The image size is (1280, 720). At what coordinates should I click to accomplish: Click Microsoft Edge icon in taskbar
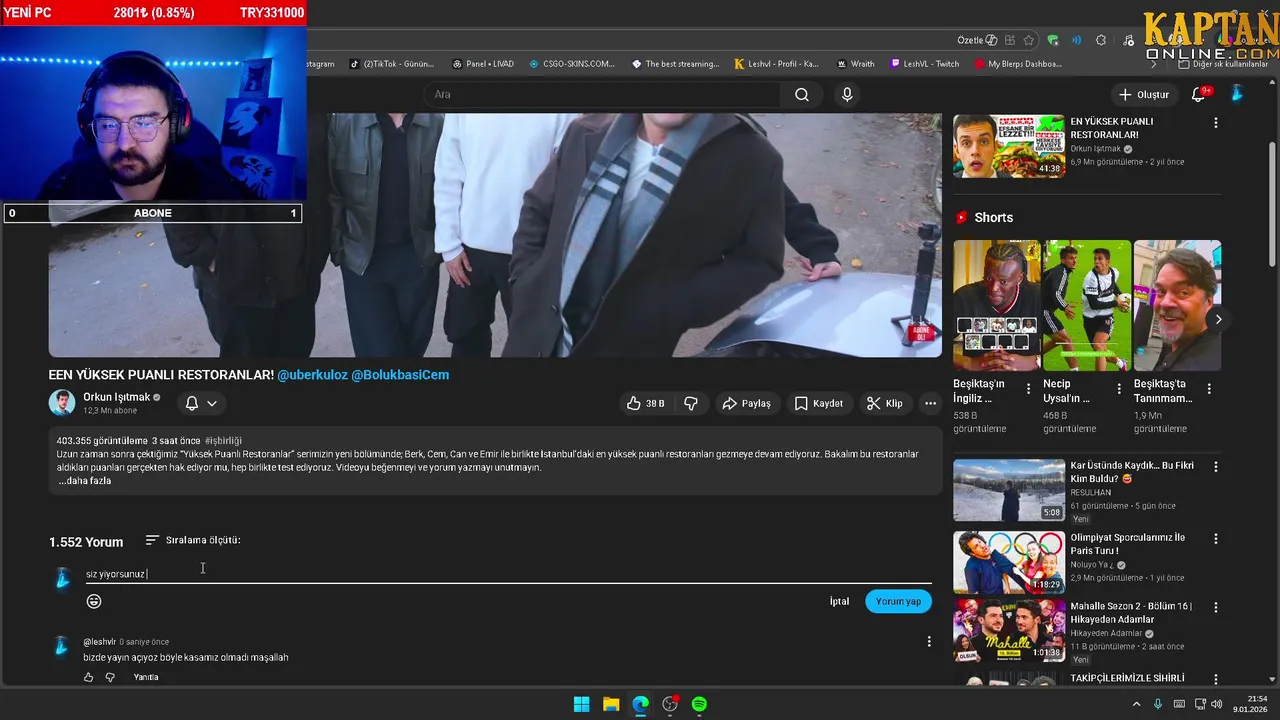(x=640, y=704)
